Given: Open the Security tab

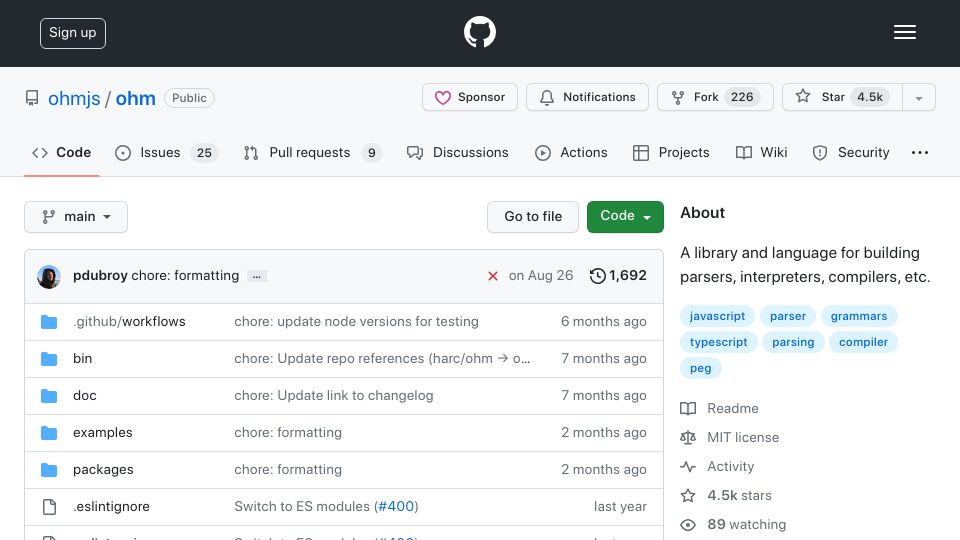Looking at the screenshot, I should (x=851, y=152).
